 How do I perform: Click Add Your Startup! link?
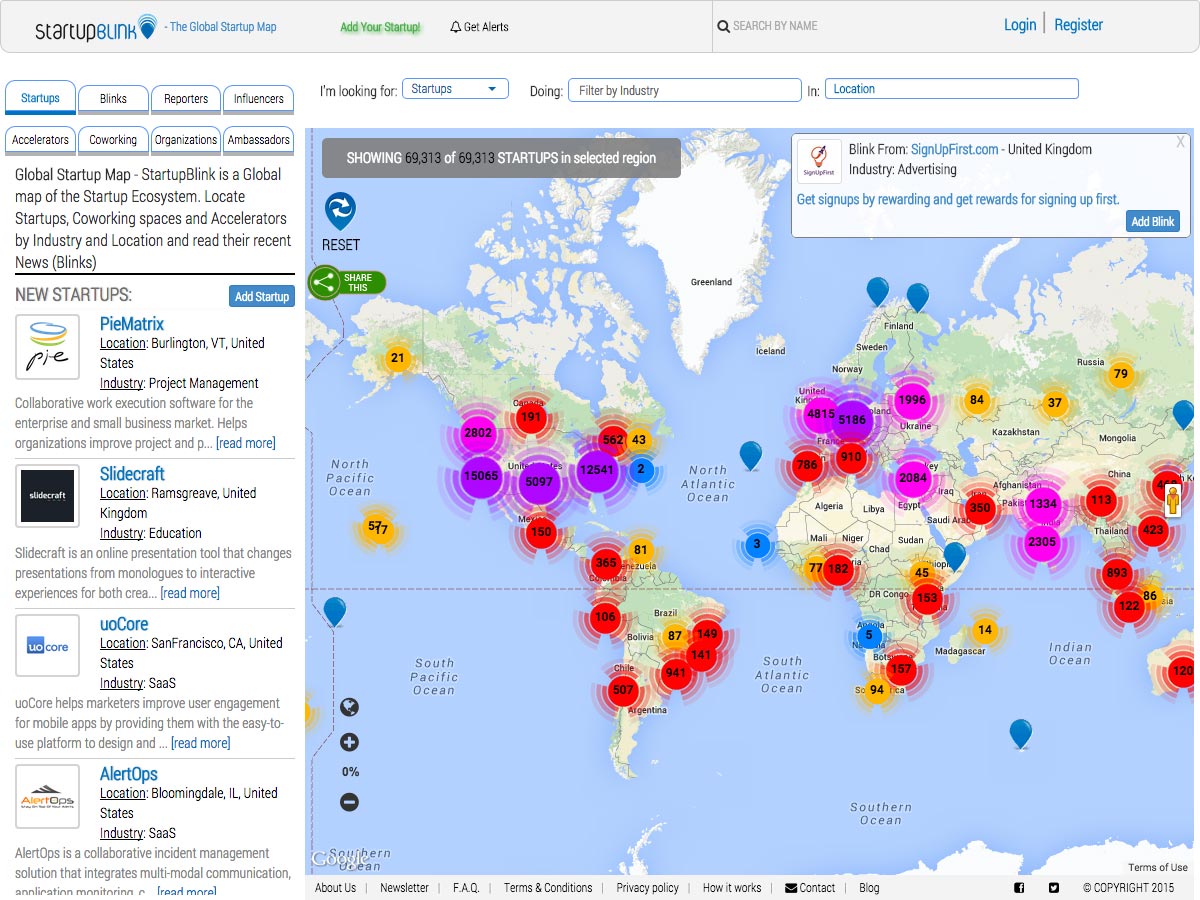[x=380, y=27]
